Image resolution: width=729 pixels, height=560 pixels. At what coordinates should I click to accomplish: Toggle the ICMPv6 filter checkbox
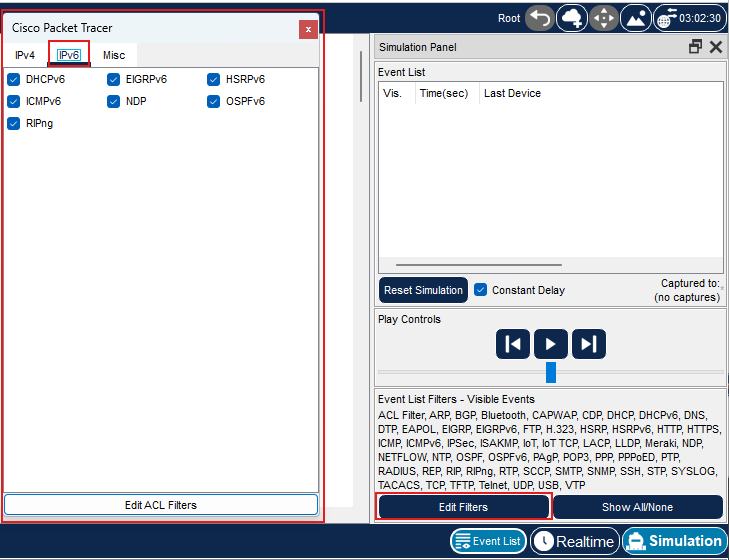pos(13,101)
